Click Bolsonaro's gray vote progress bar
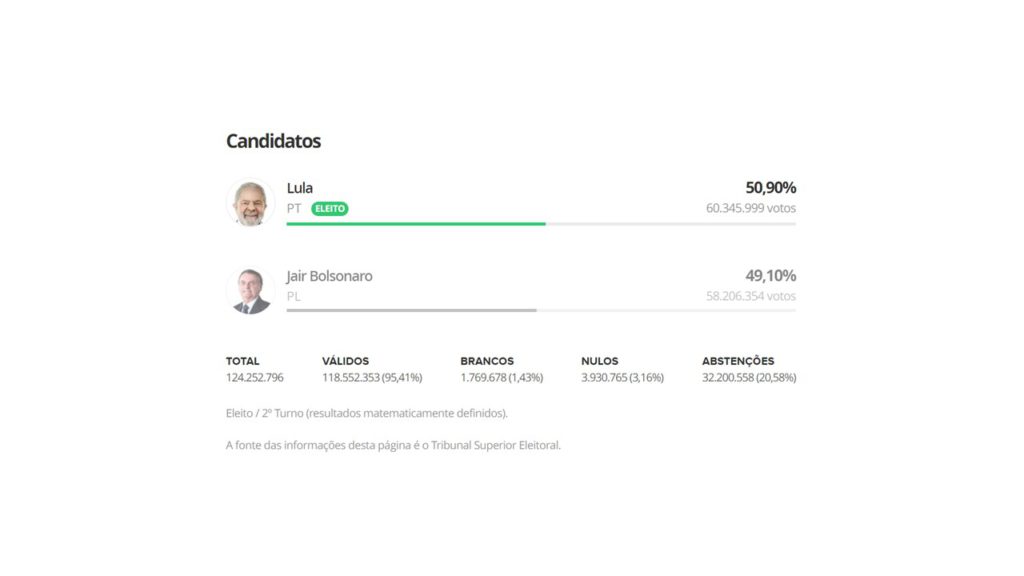 click(x=411, y=311)
